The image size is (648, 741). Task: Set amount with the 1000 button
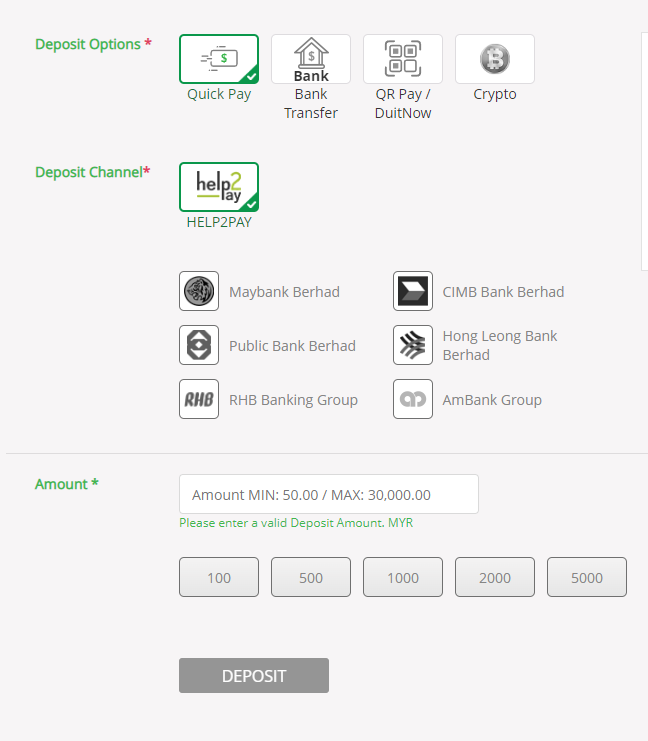403,577
